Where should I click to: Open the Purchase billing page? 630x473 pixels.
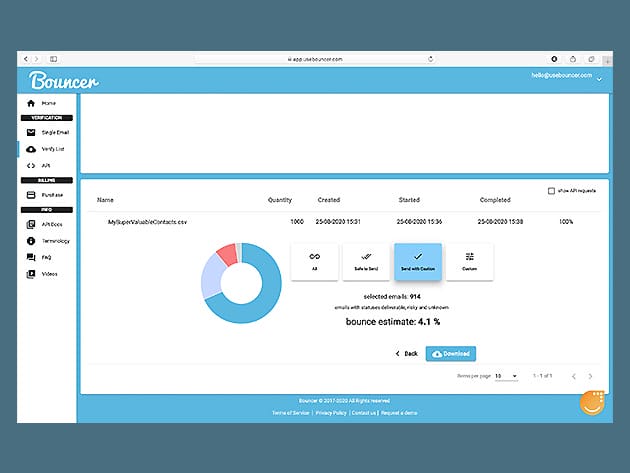(x=52, y=194)
